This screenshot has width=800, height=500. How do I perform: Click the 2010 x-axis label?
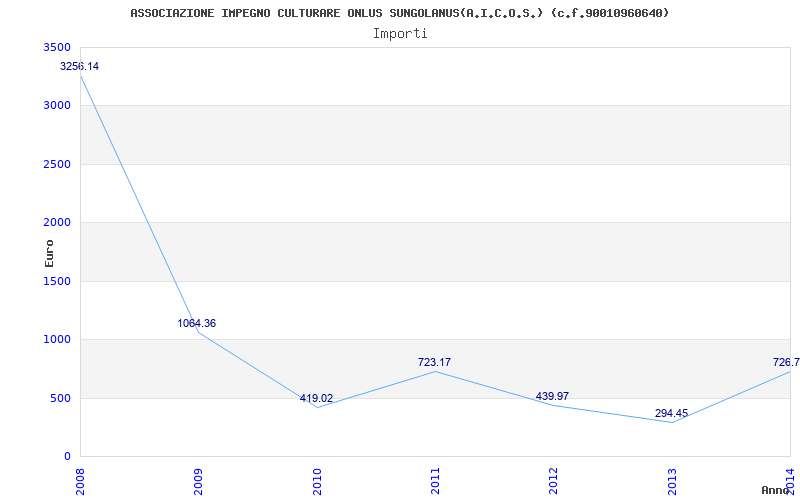click(x=316, y=481)
